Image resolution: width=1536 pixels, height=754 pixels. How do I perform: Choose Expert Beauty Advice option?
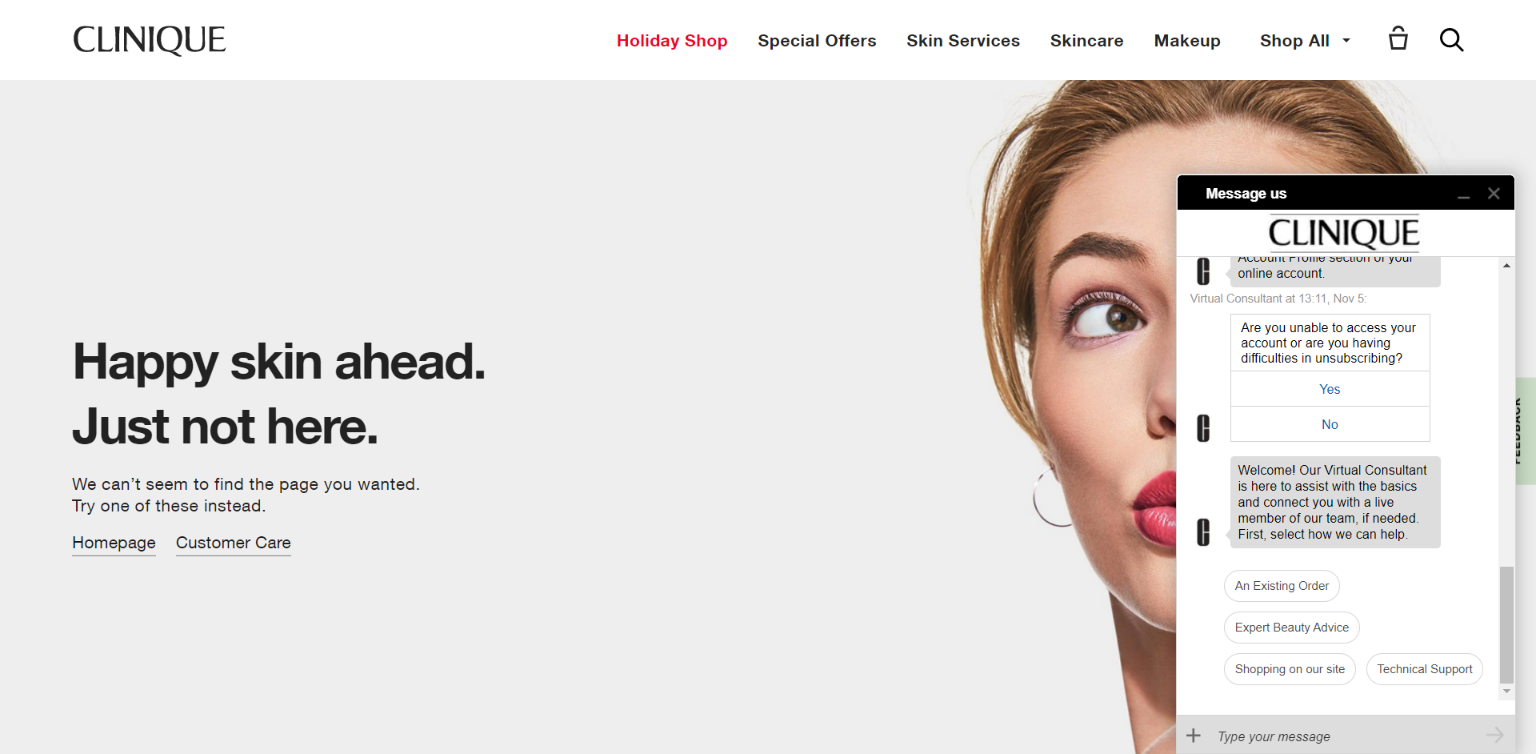coord(1292,628)
